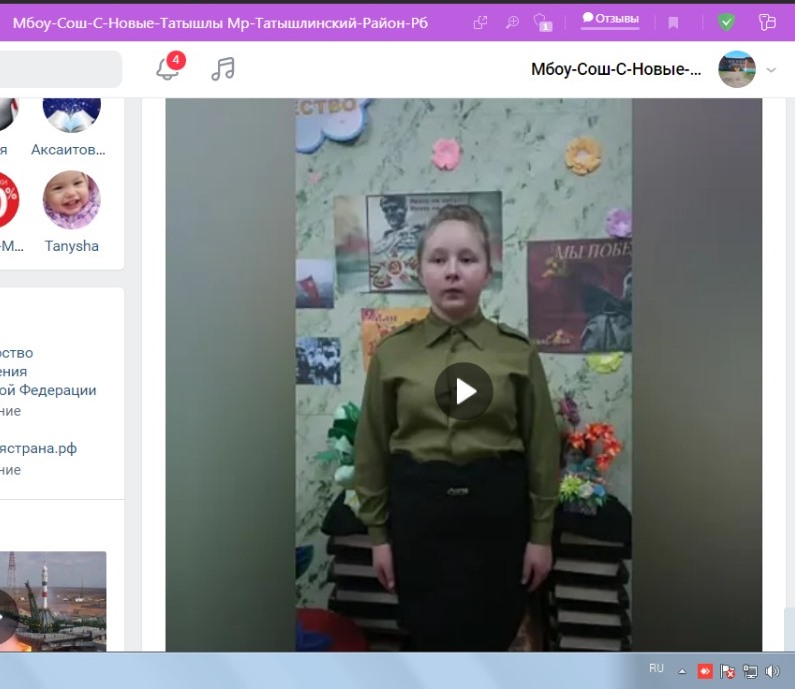Click the bookmark icon in the purple bar
The width and height of the screenshot is (795, 689).
click(x=673, y=23)
